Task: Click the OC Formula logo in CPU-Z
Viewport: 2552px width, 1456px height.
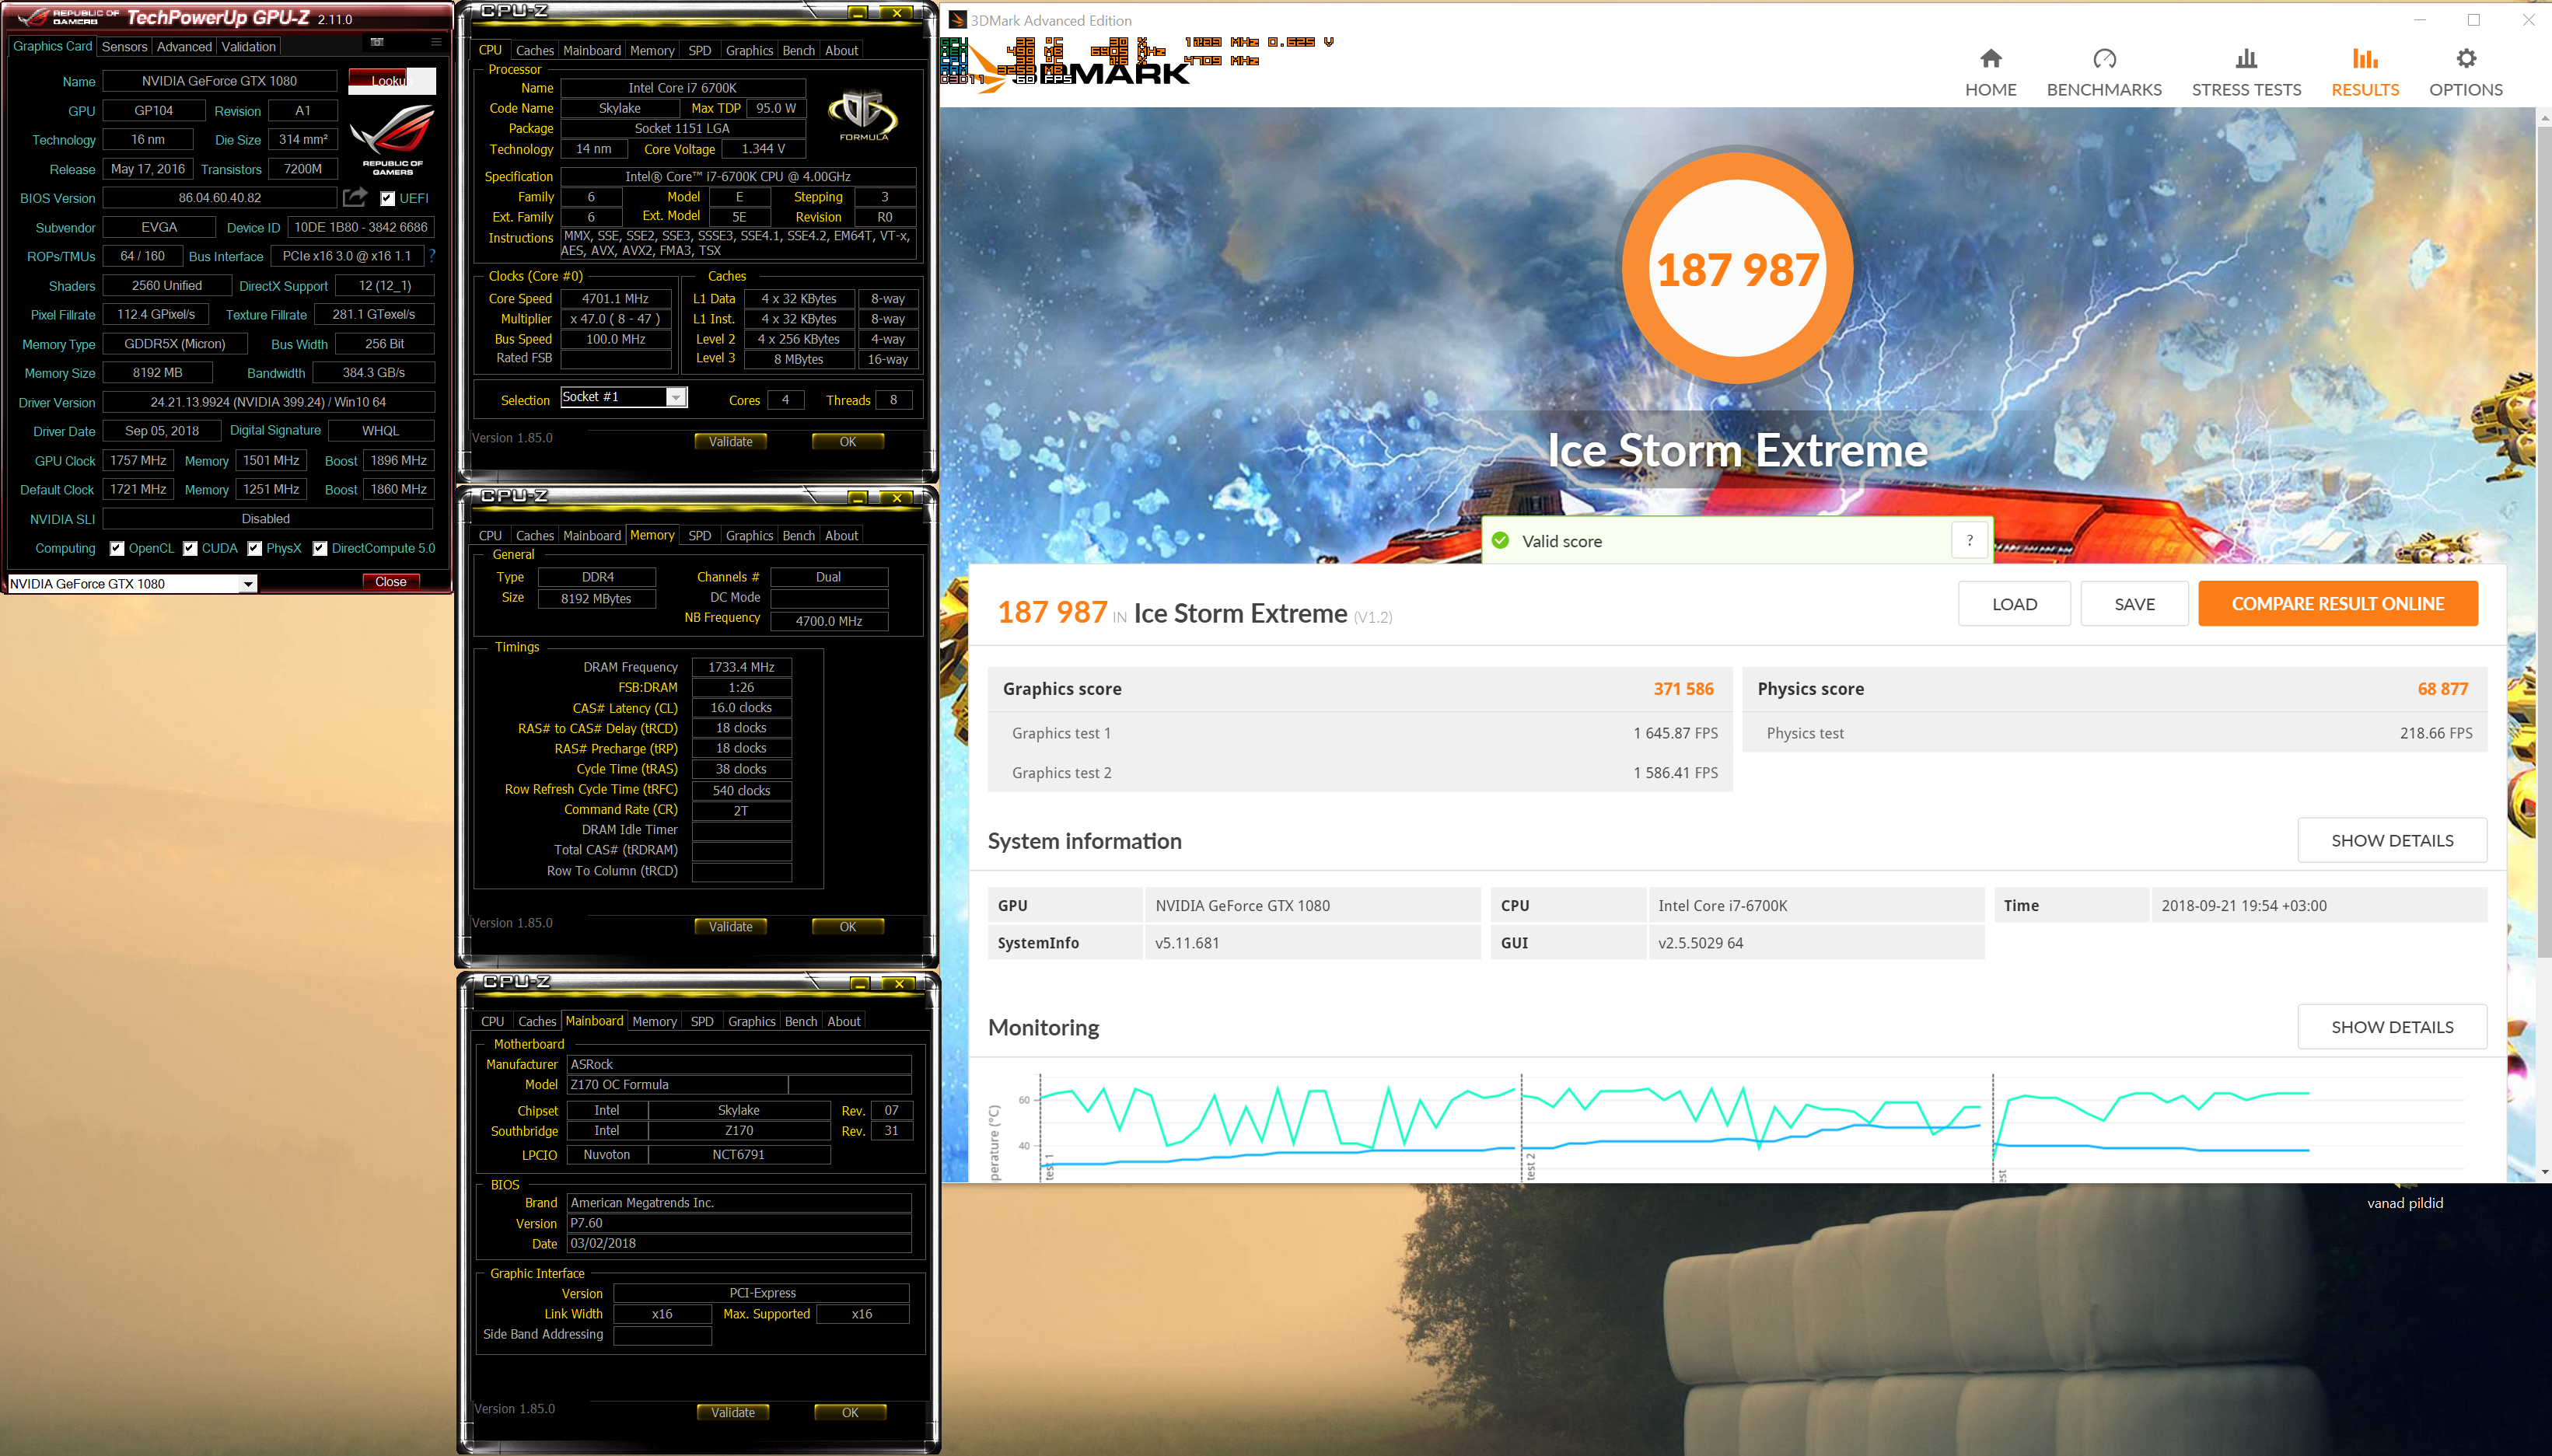Action: (863, 115)
